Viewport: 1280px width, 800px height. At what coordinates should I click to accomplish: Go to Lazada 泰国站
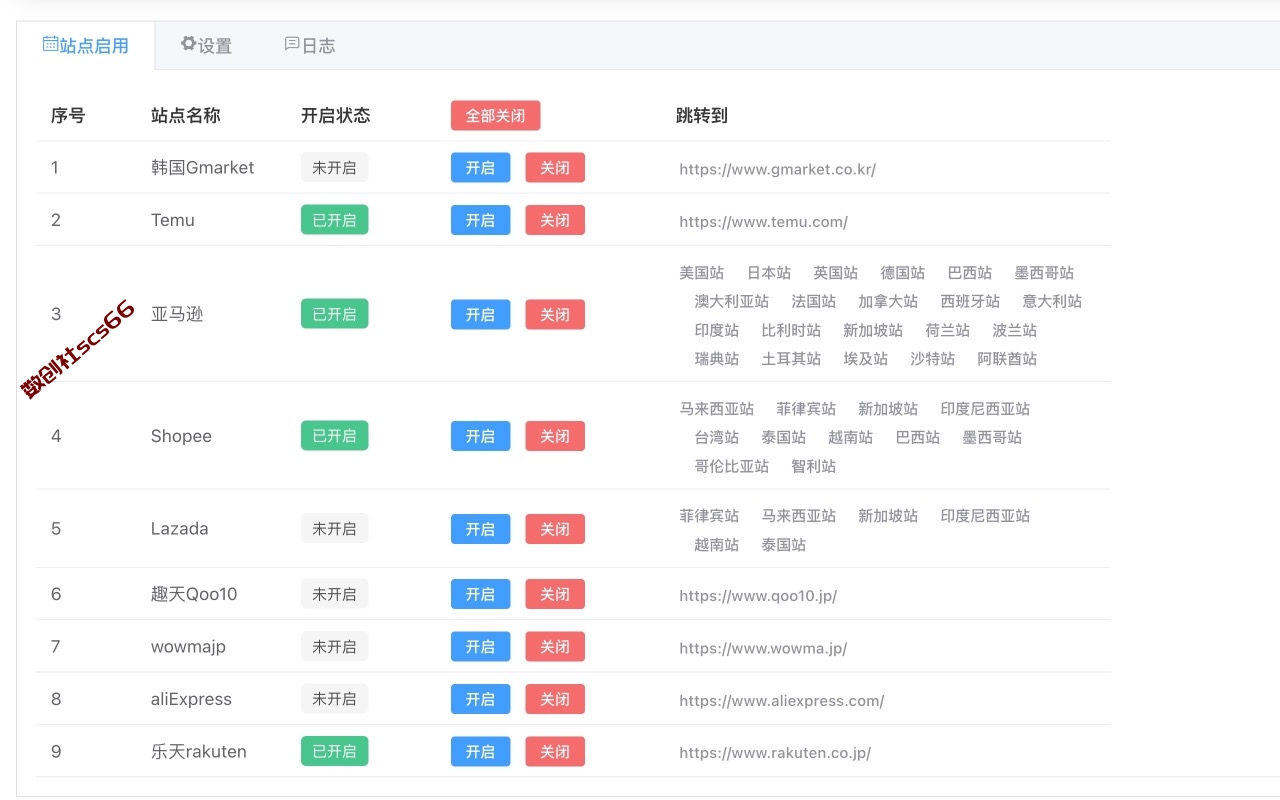[784, 545]
